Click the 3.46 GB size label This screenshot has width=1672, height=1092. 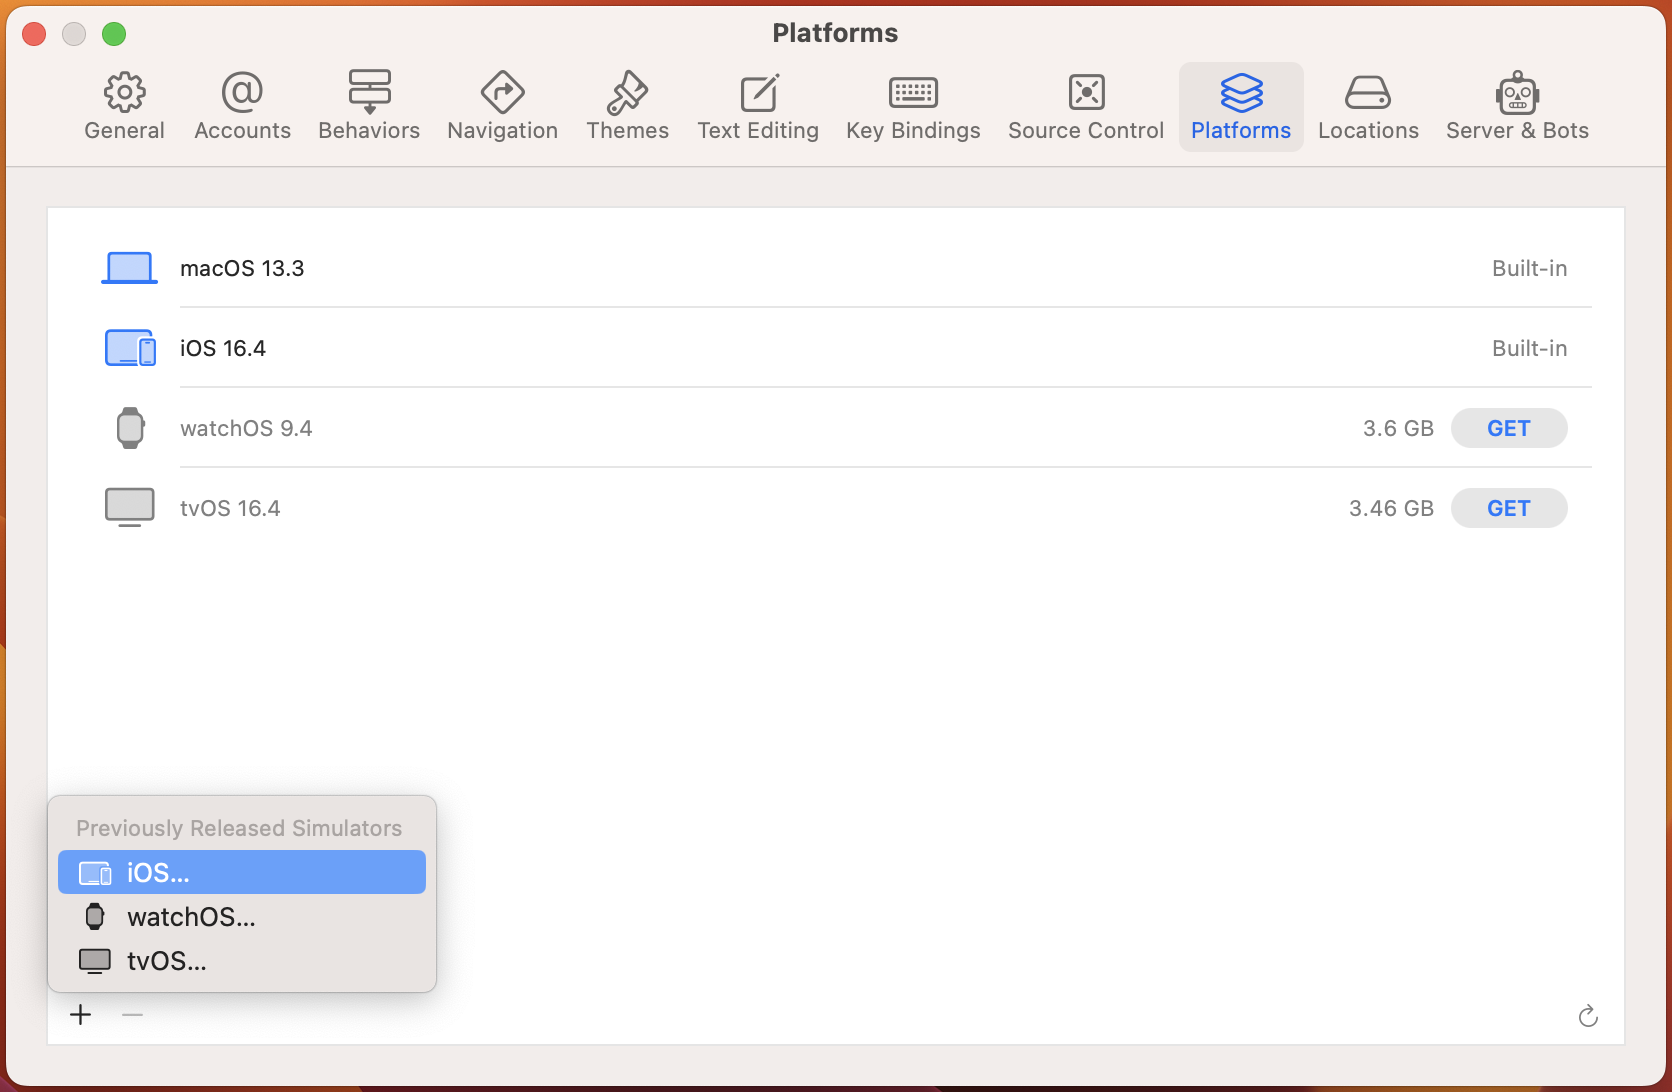1391,508
